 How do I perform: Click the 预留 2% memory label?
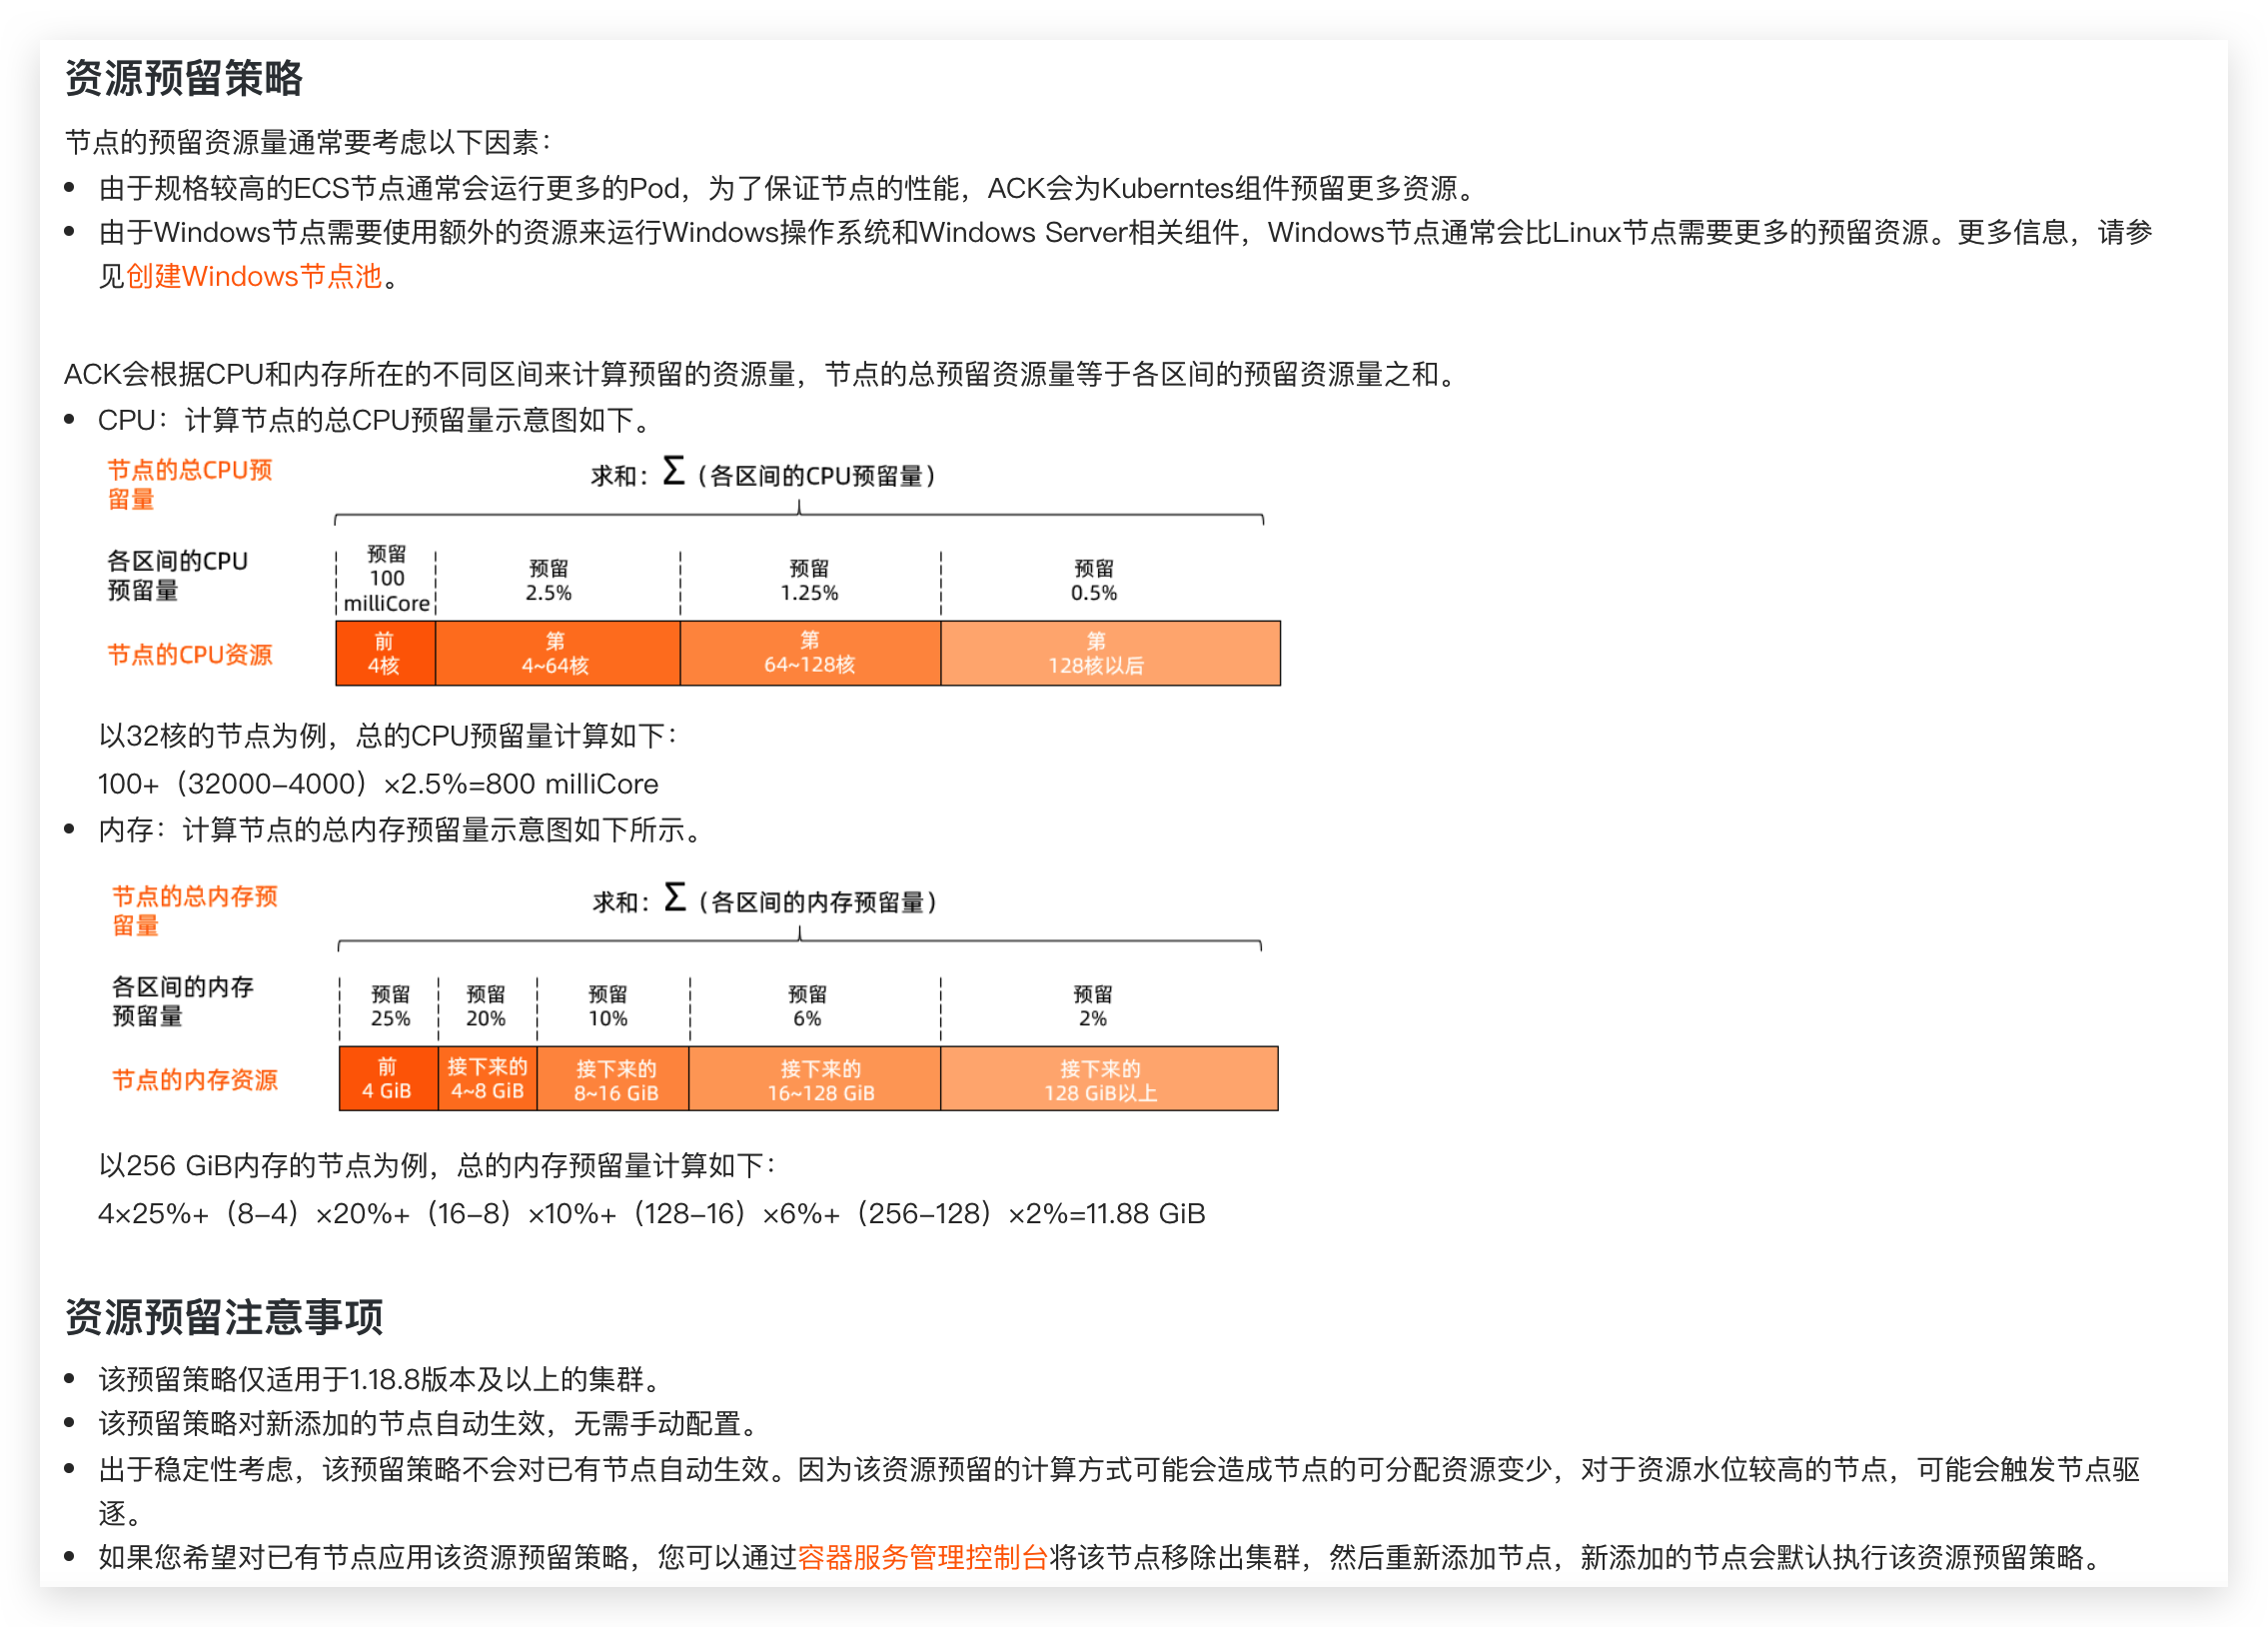pos(1093,1006)
